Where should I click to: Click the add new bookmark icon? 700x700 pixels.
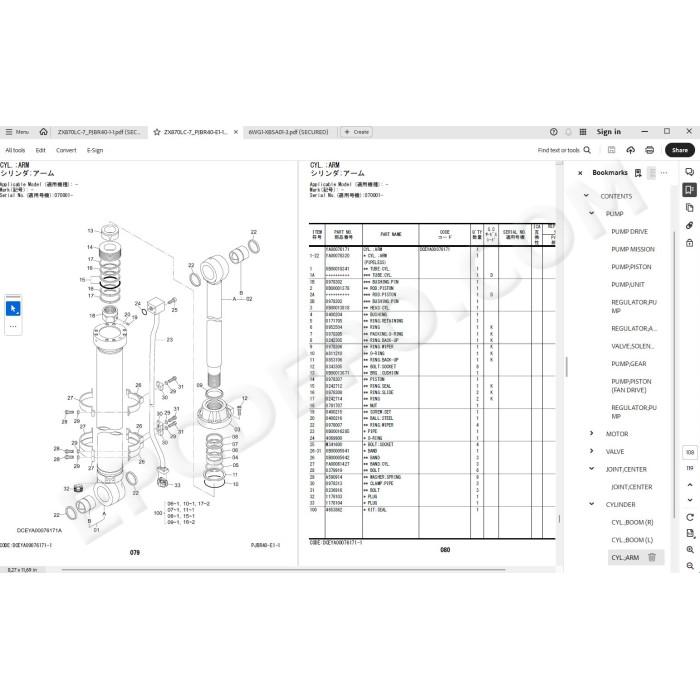pyautogui.click(x=638, y=173)
